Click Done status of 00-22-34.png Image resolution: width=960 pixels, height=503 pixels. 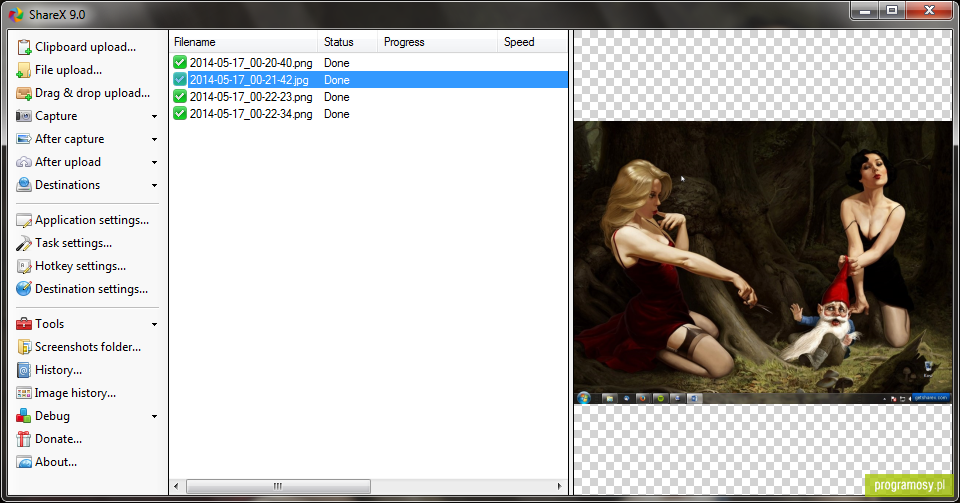(337, 114)
